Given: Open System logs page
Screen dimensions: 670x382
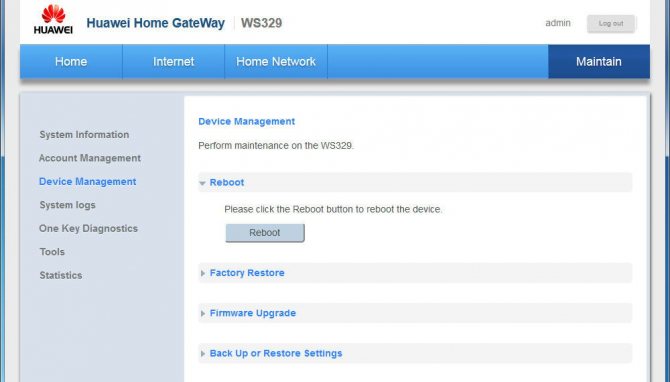Looking at the screenshot, I should (x=68, y=205).
